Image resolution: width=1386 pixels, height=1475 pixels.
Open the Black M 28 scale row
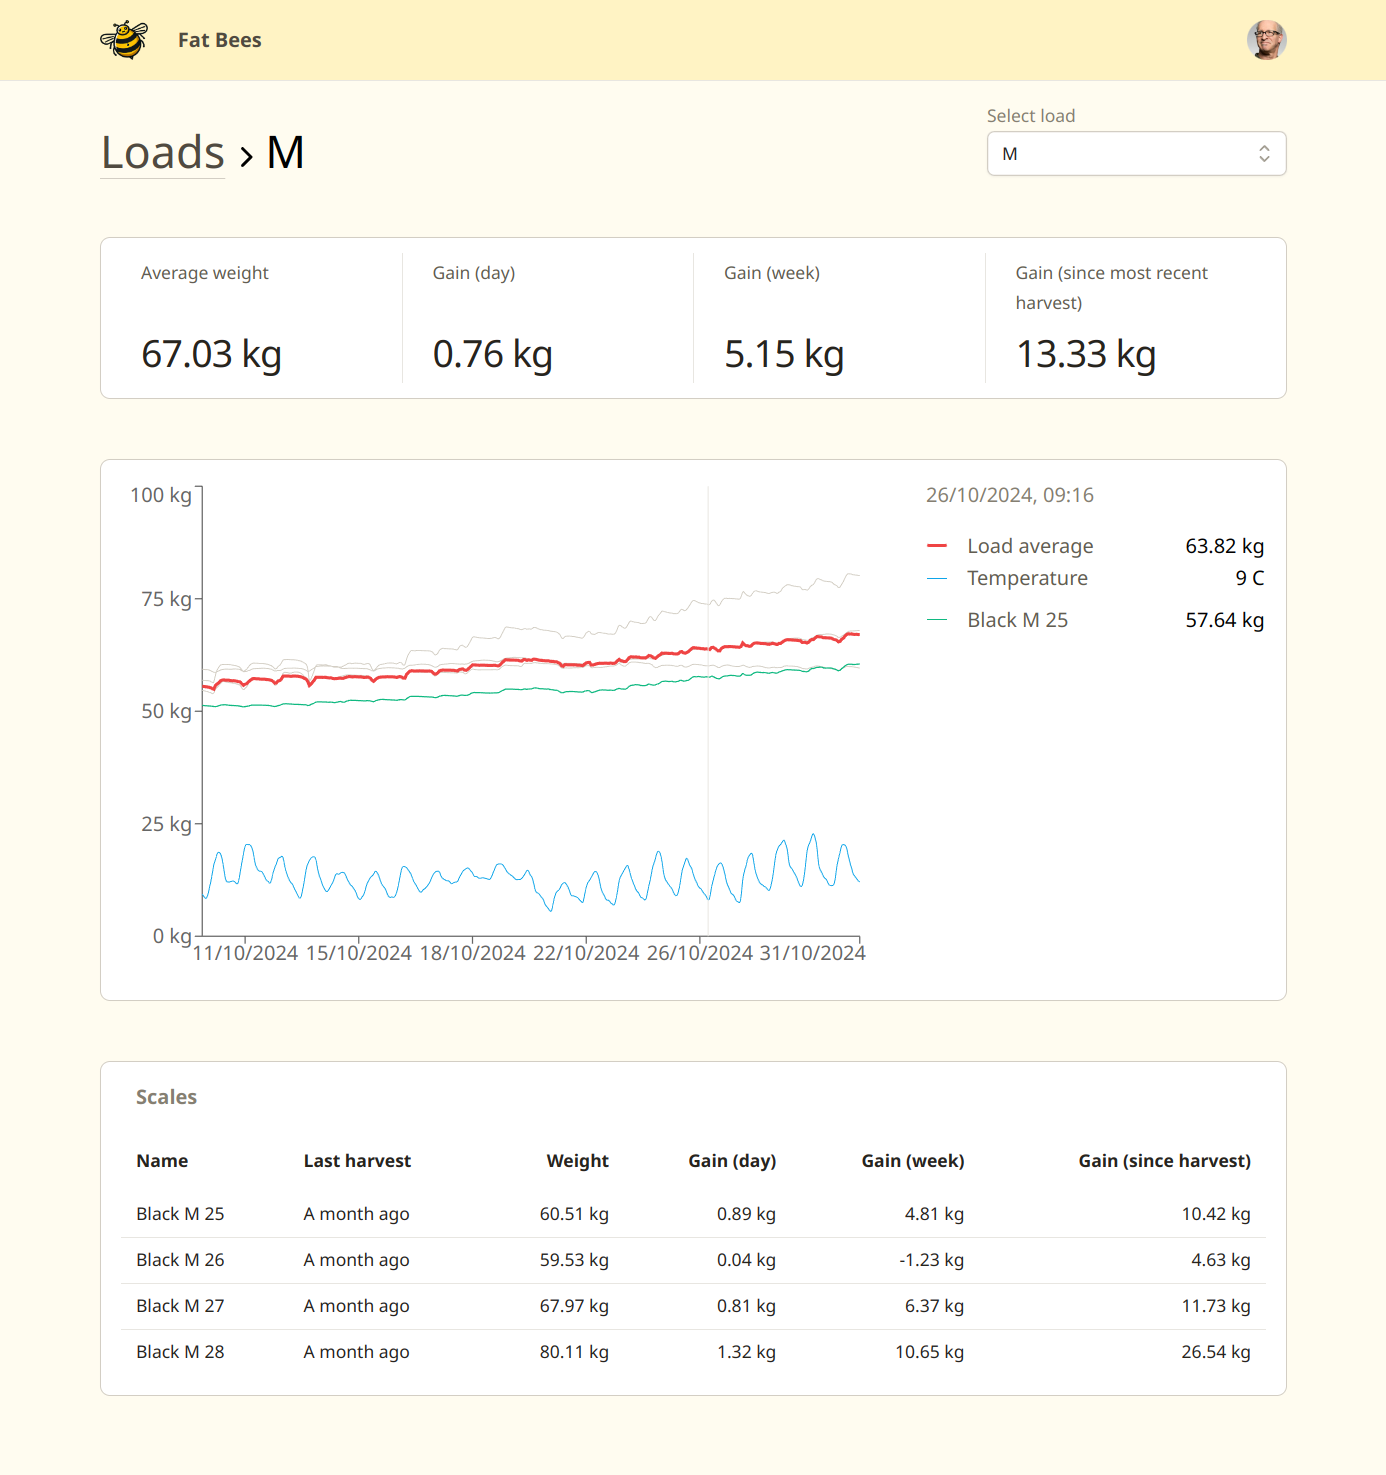pos(693,1352)
